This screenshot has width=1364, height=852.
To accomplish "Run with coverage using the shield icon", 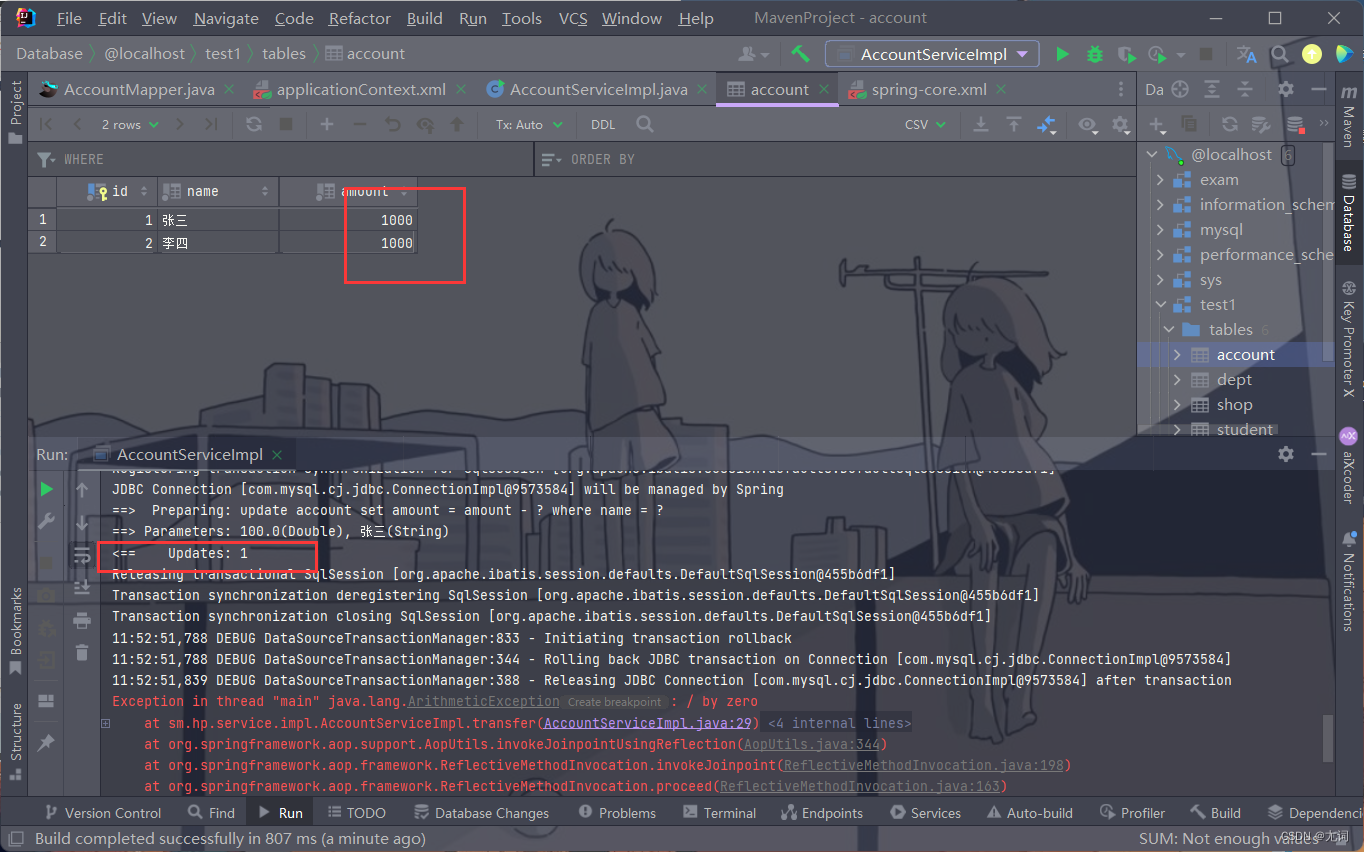I will 1127,54.
